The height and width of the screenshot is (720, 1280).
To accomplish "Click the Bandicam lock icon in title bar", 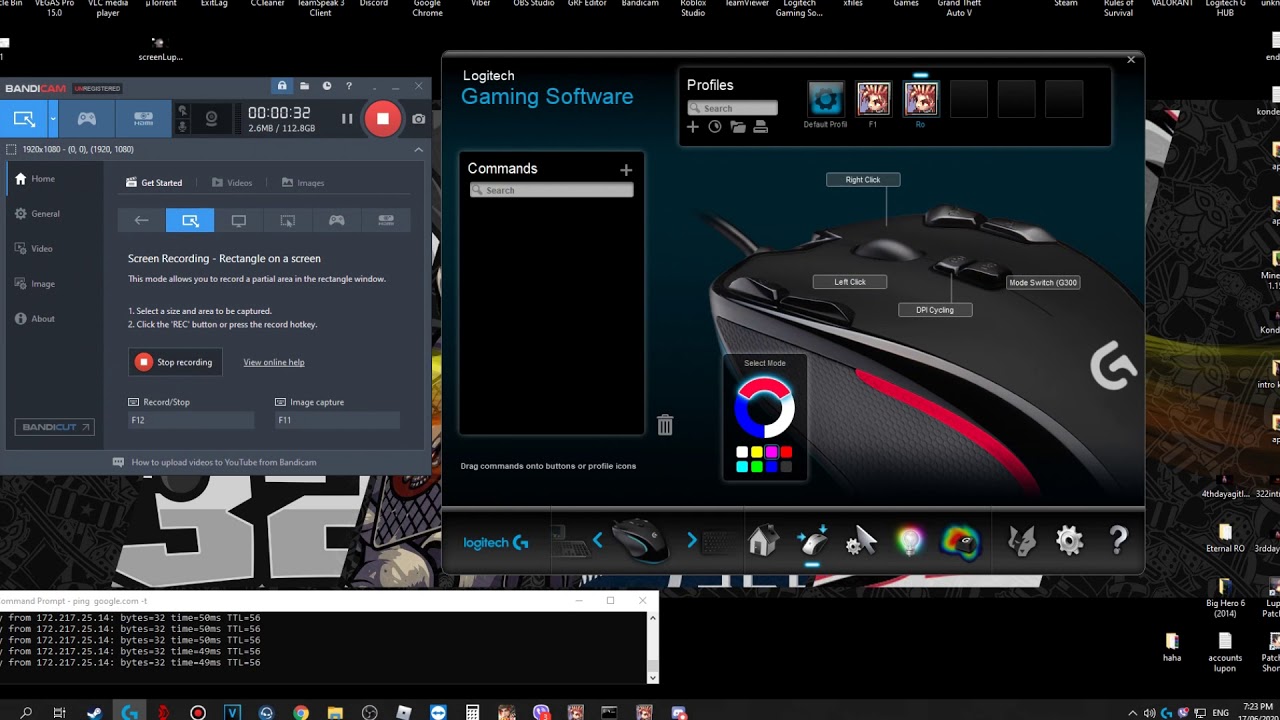I will click(282, 87).
